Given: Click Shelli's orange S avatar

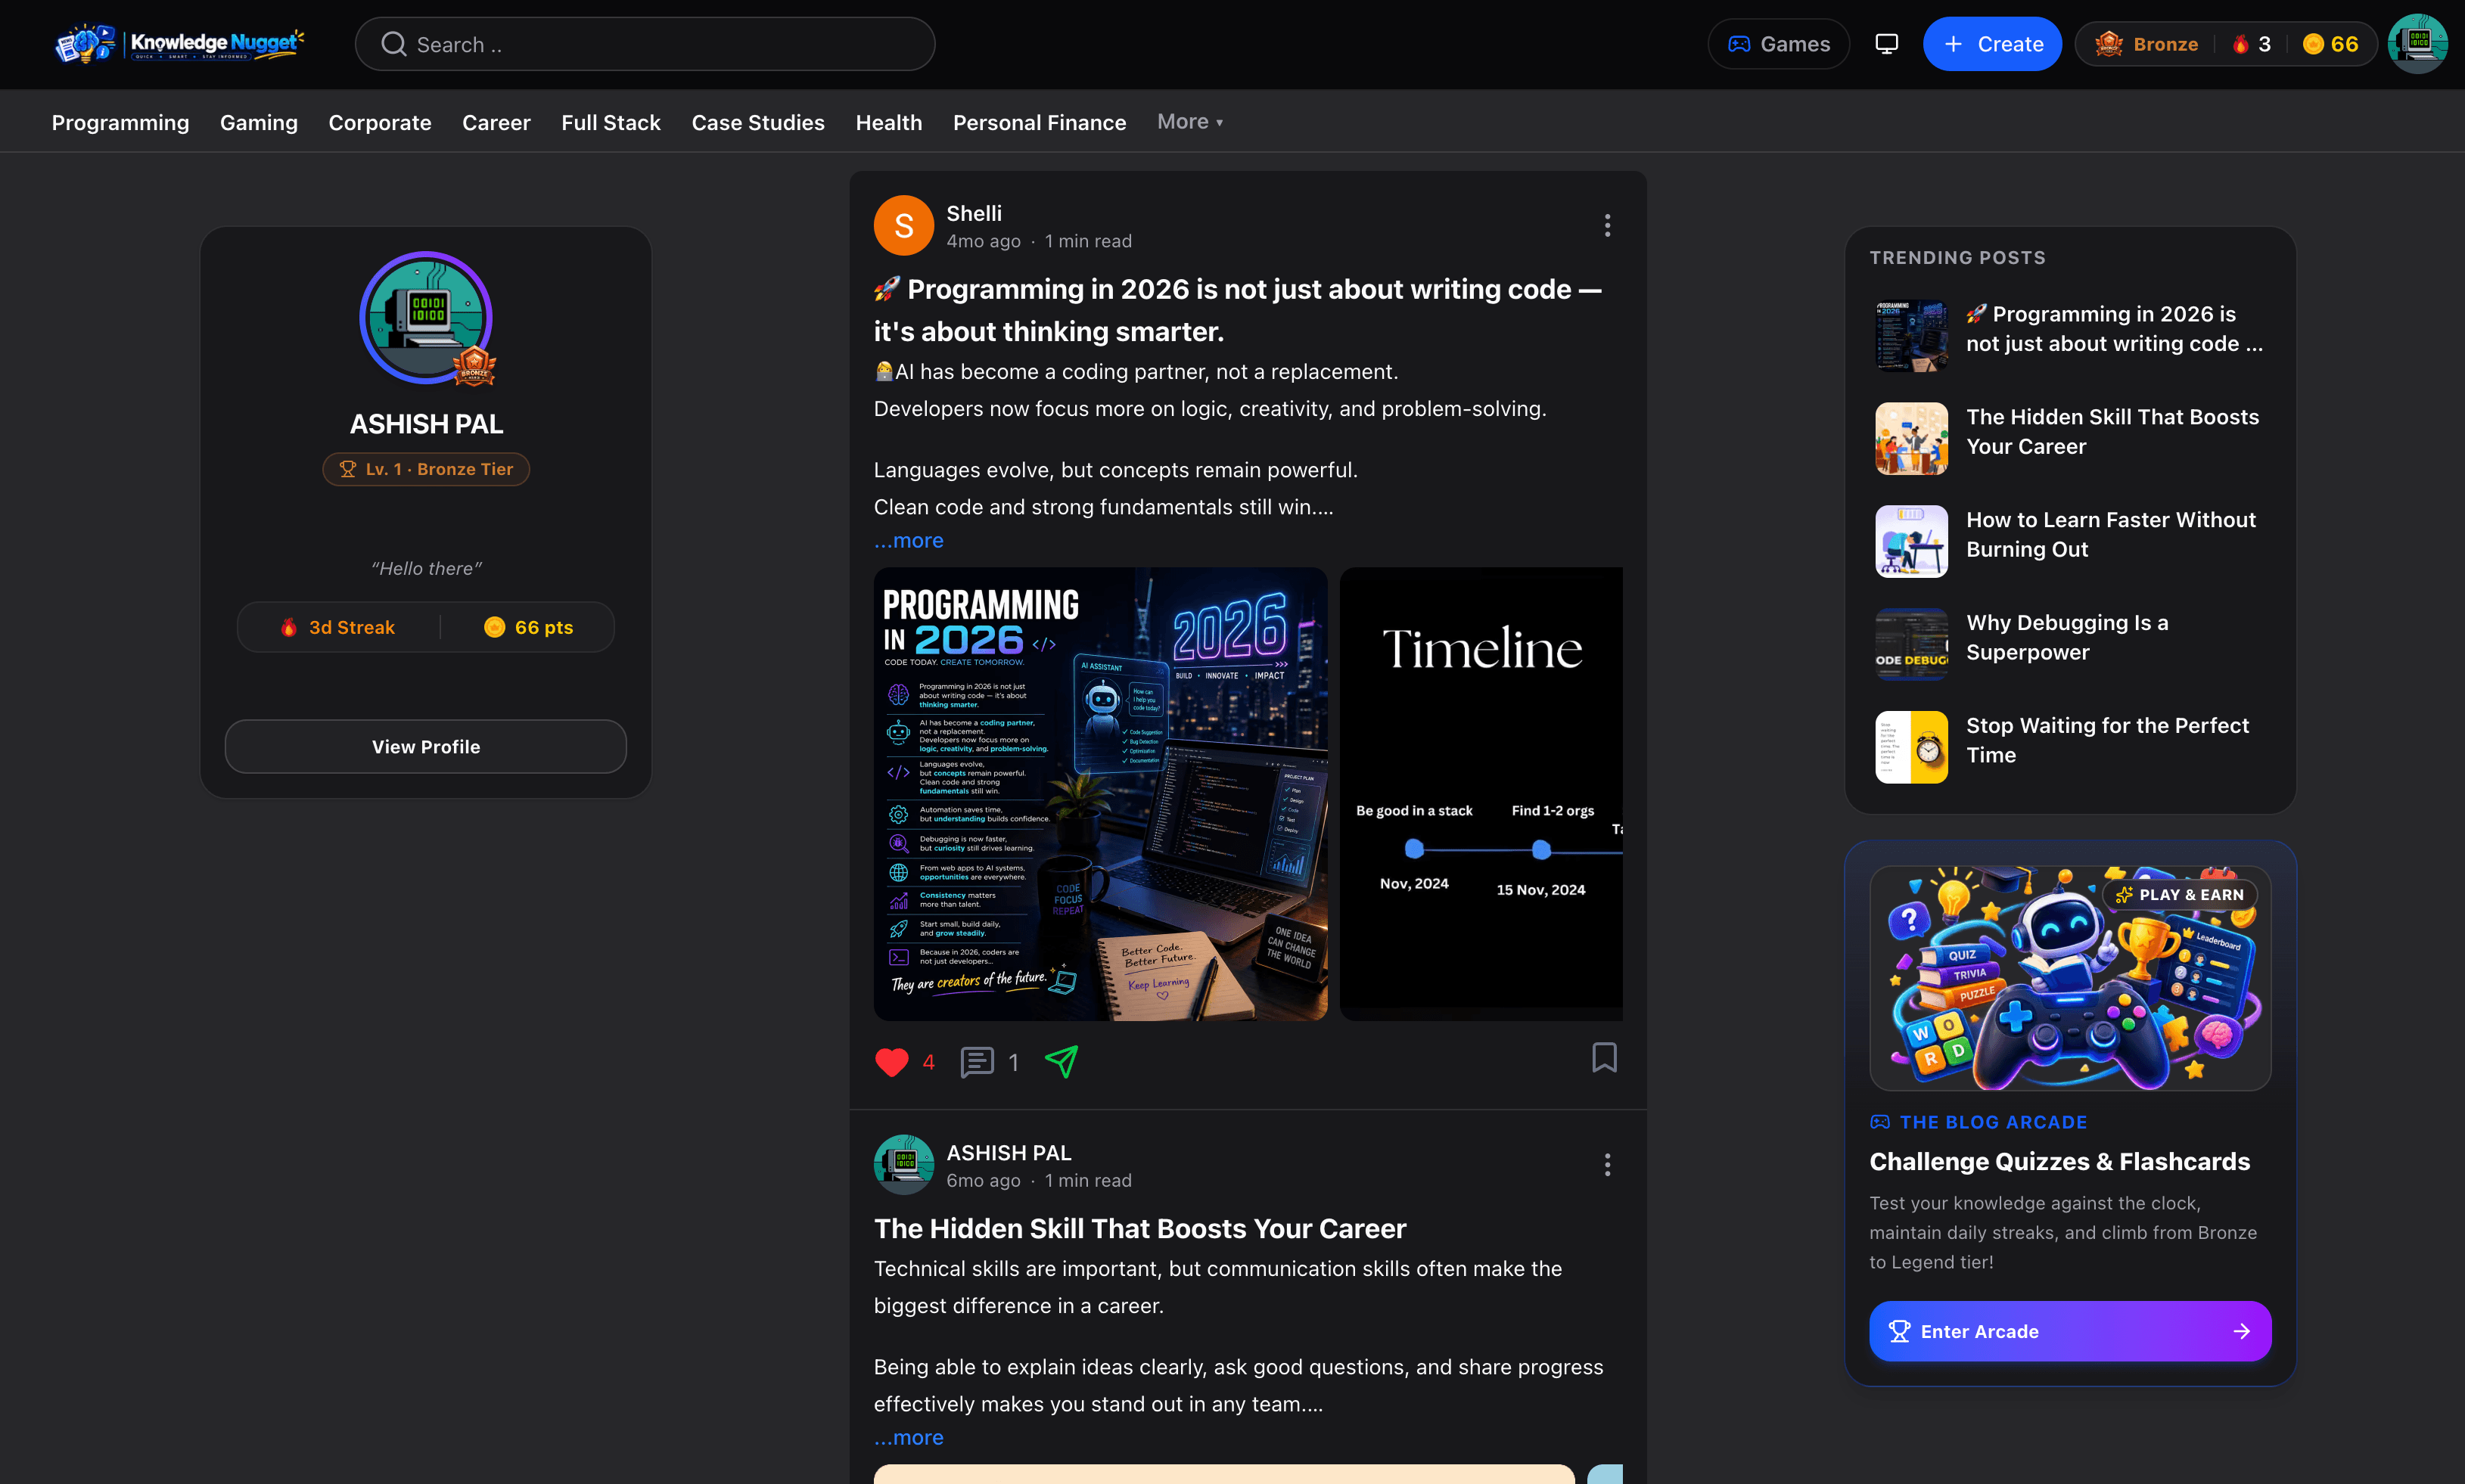Looking at the screenshot, I should (903, 225).
